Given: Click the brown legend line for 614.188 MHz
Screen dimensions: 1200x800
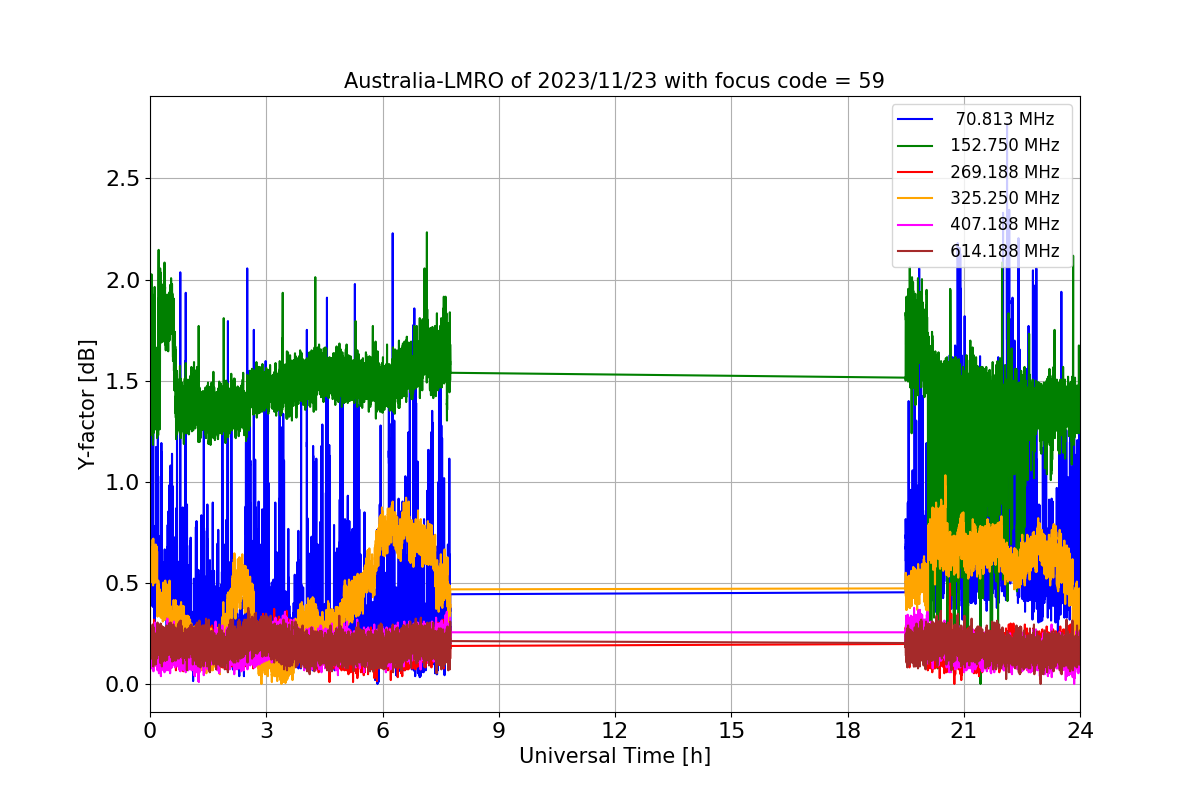Looking at the screenshot, I should click(916, 251).
